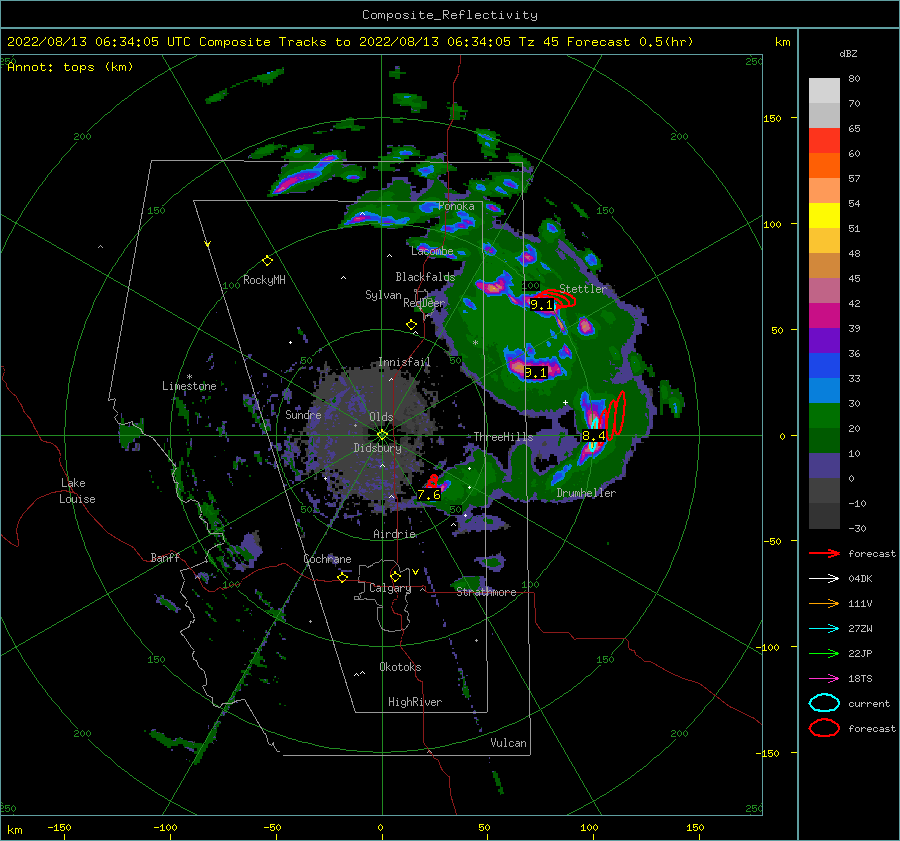Click the yellow radar-site diamond near Olds
This screenshot has height=841, width=900.
pos(382,435)
